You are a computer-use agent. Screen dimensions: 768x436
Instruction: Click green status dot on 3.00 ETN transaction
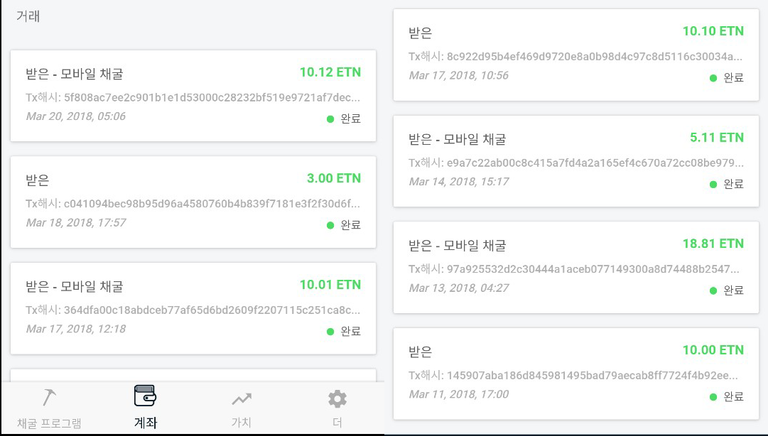(330, 225)
